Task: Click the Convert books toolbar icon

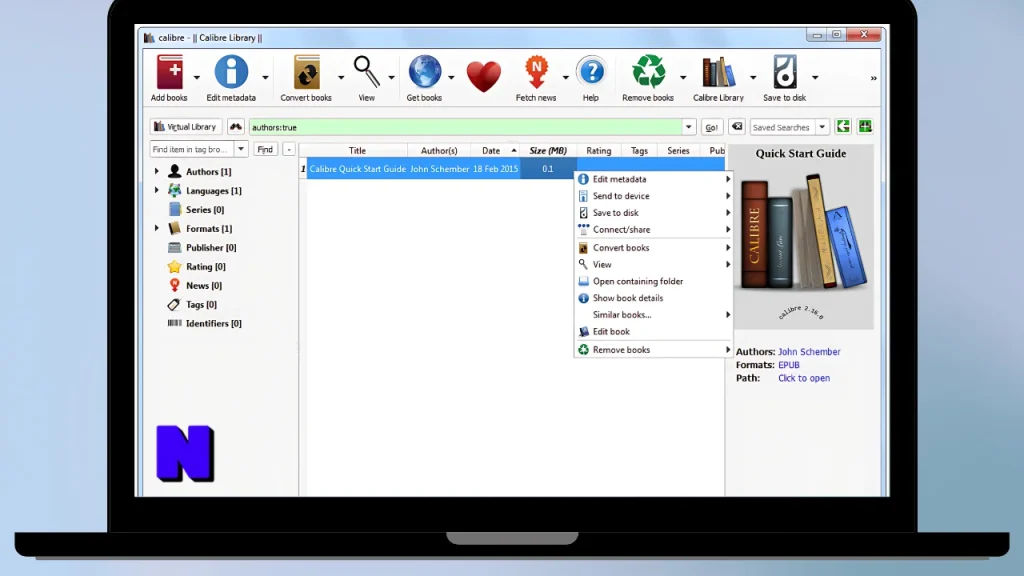Action: 306,72
